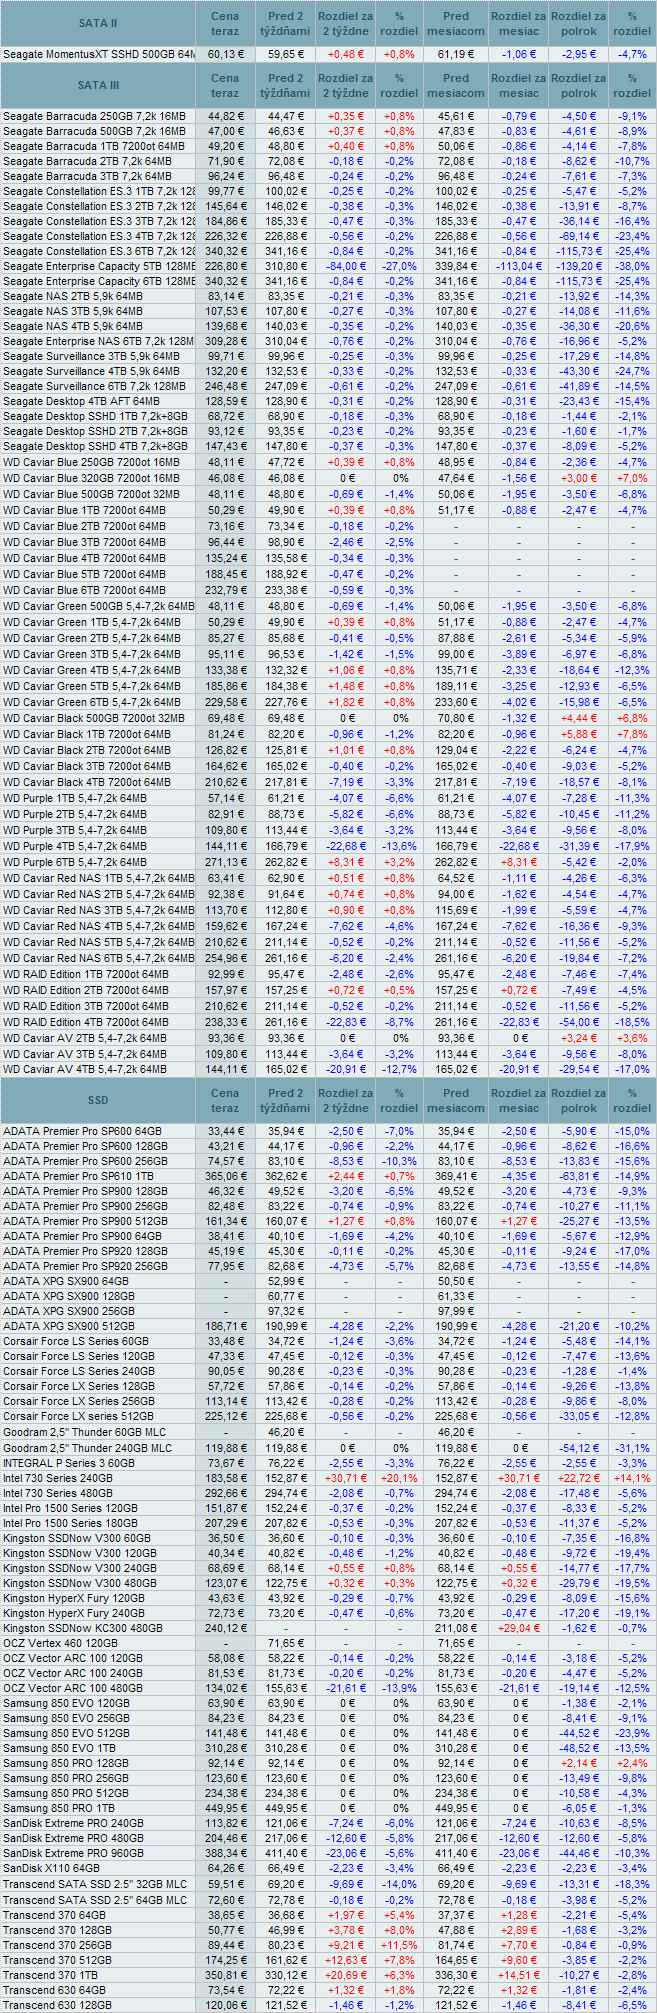Select OCZ Vertex 460 120GB row name
This screenshot has height=2013, width=657.
point(60,1643)
